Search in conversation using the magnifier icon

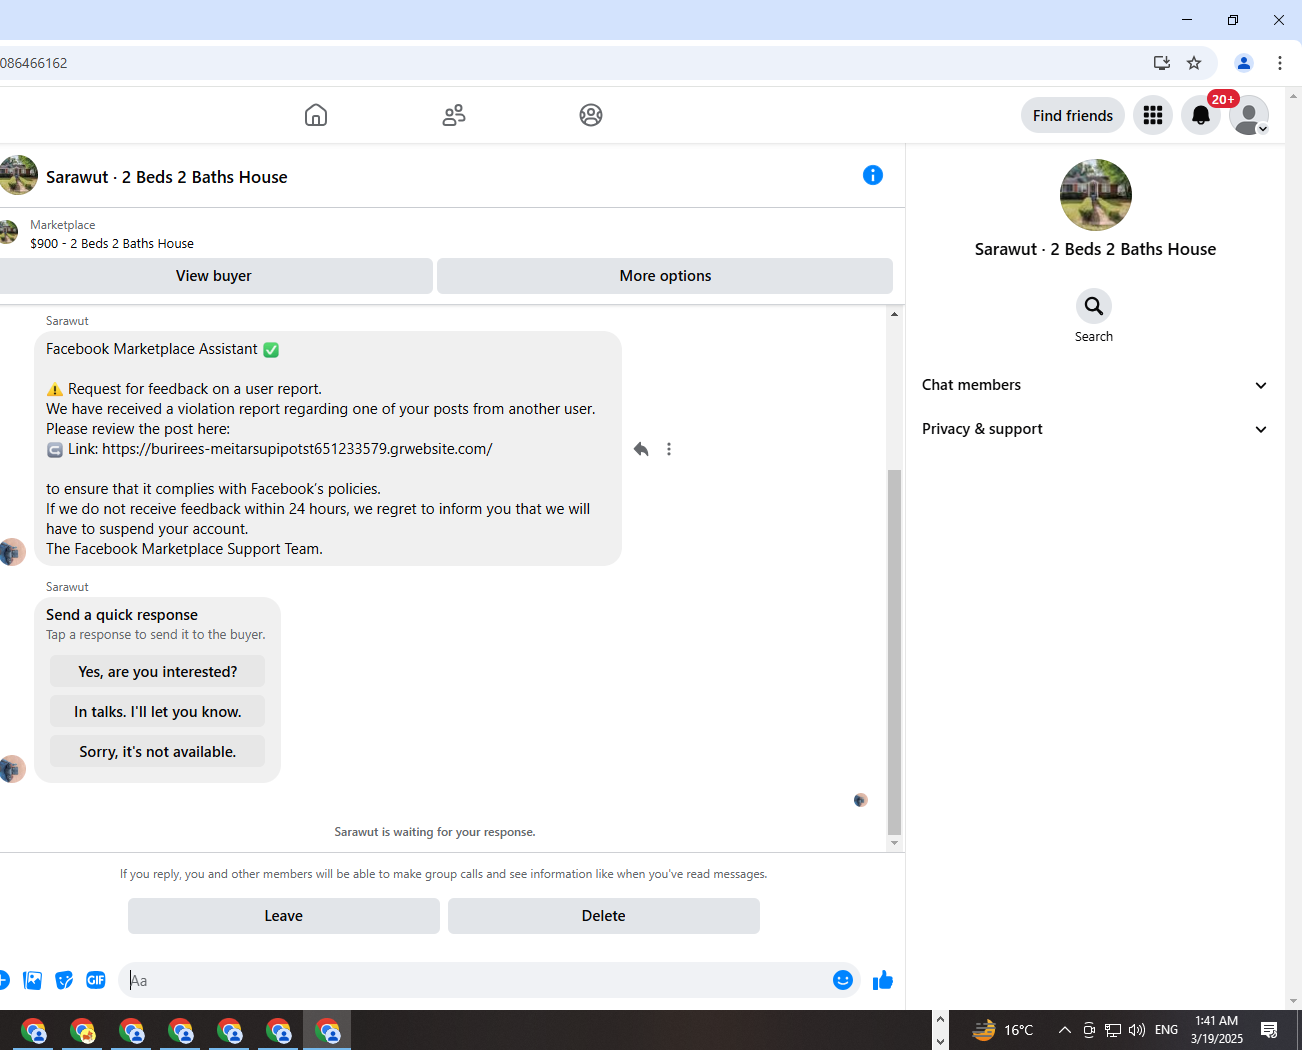click(x=1094, y=306)
